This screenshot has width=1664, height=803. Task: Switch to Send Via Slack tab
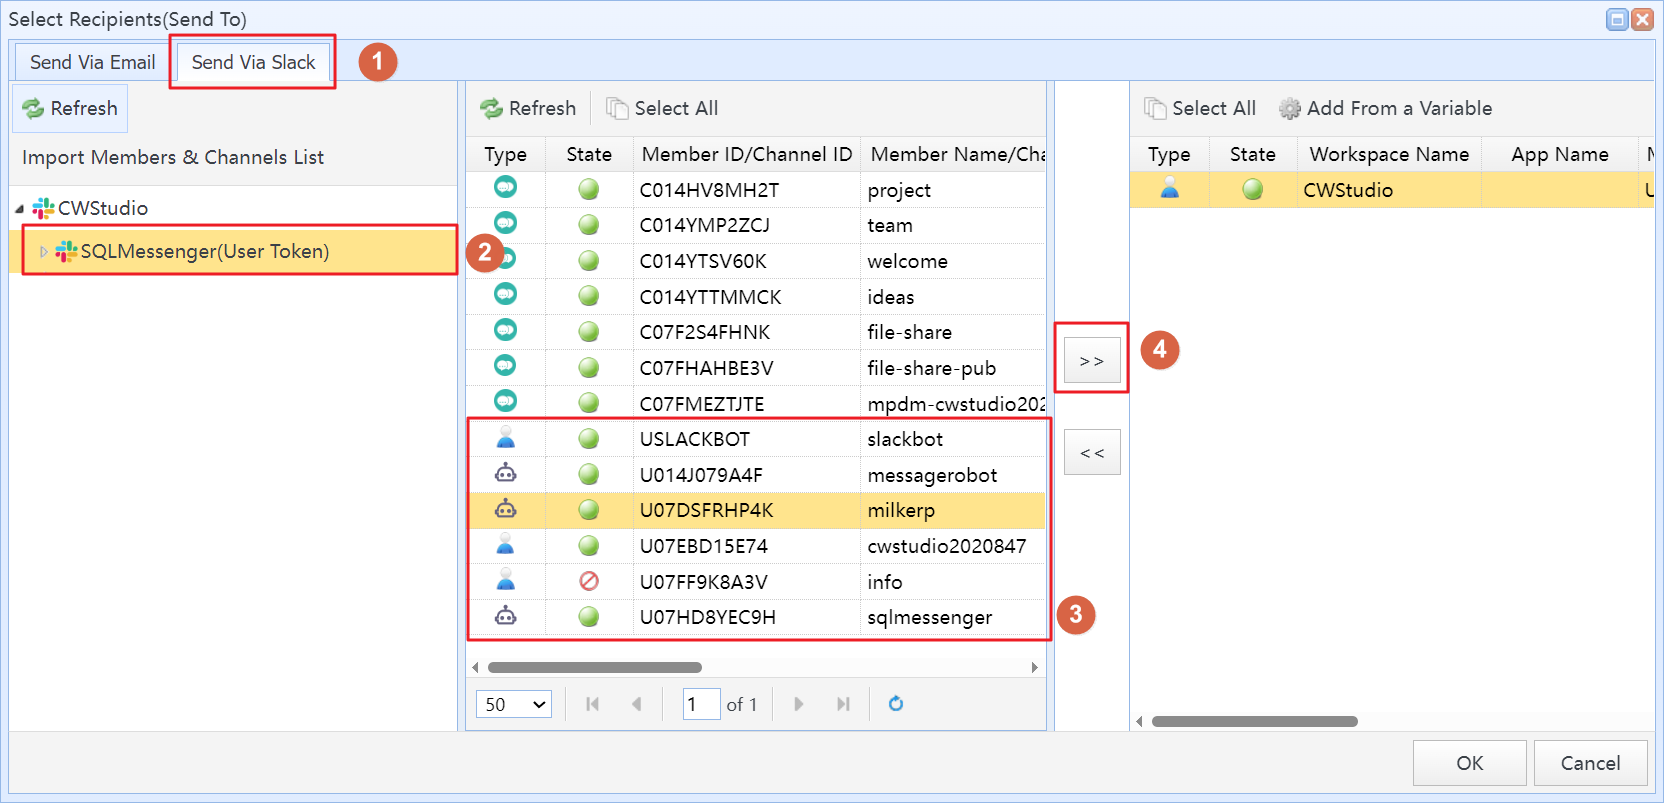click(253, 62)
